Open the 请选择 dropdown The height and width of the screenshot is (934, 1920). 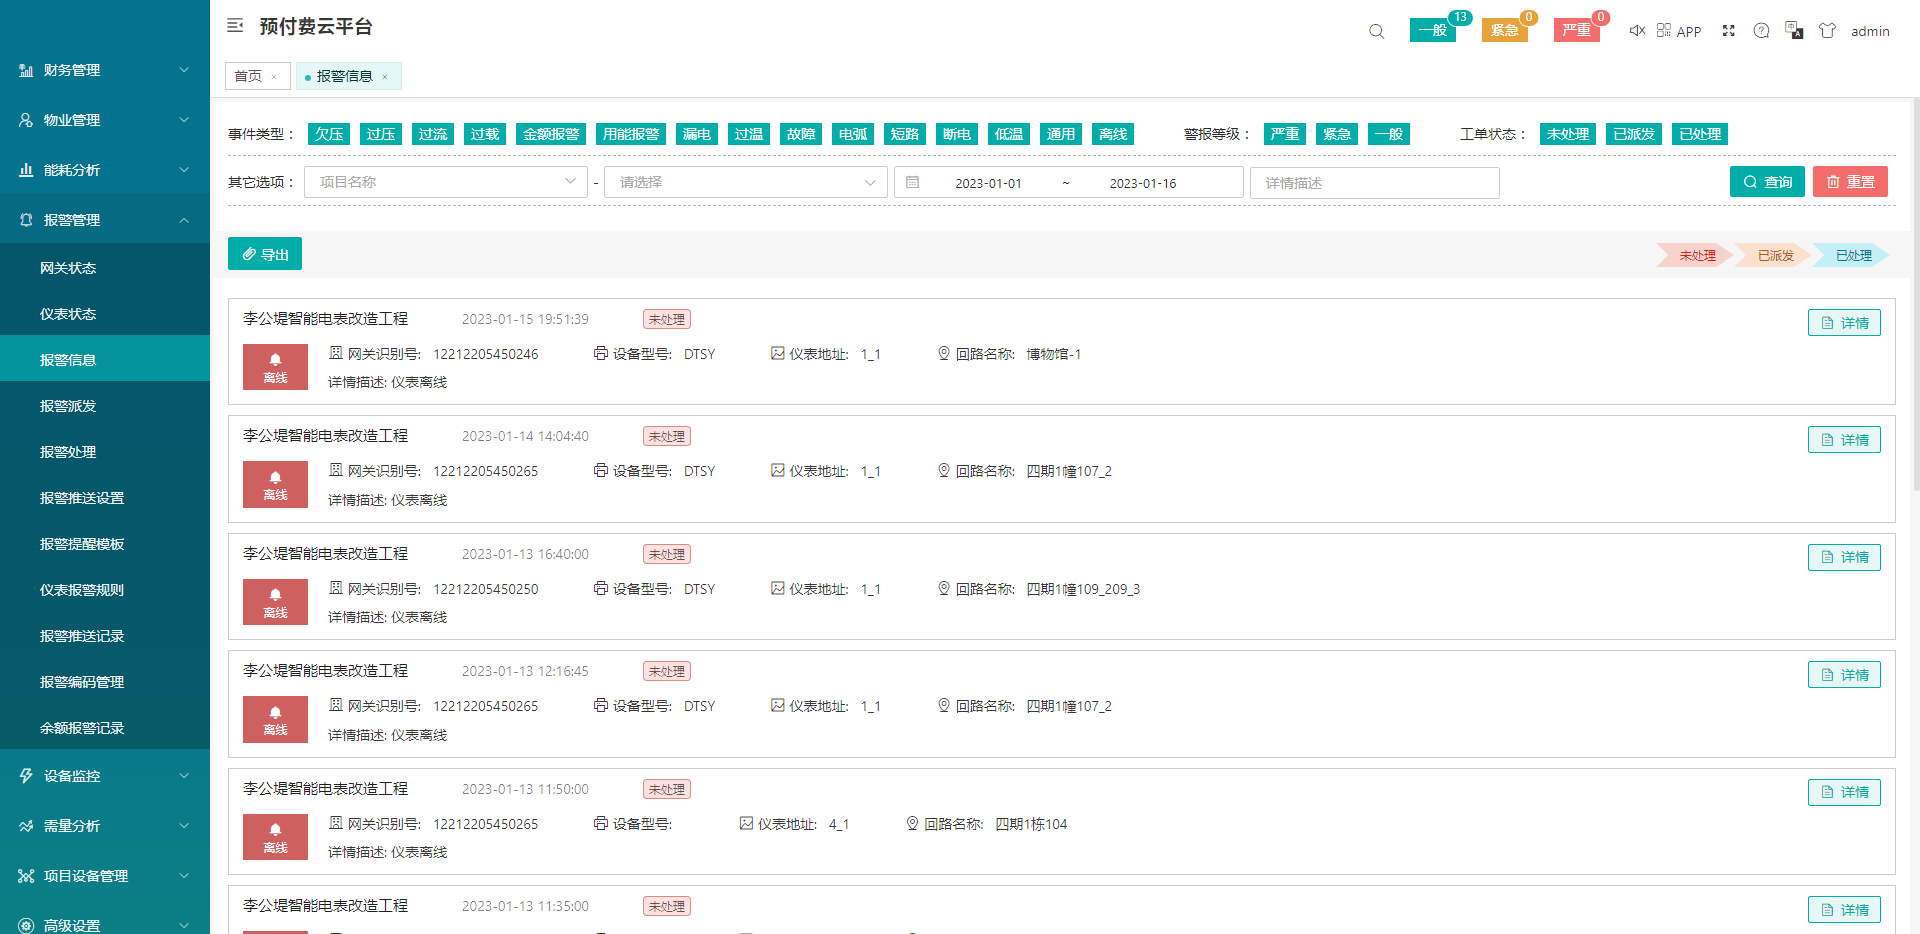coord(746,182)
